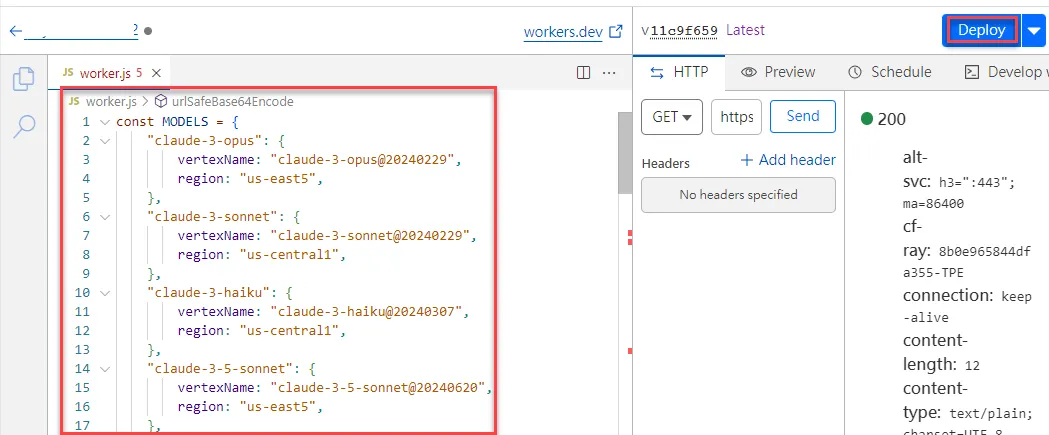The image size is (1049, 435).
Task: Collapse the const MODELS fold arrow on line 1
Action: pos(104,122)
